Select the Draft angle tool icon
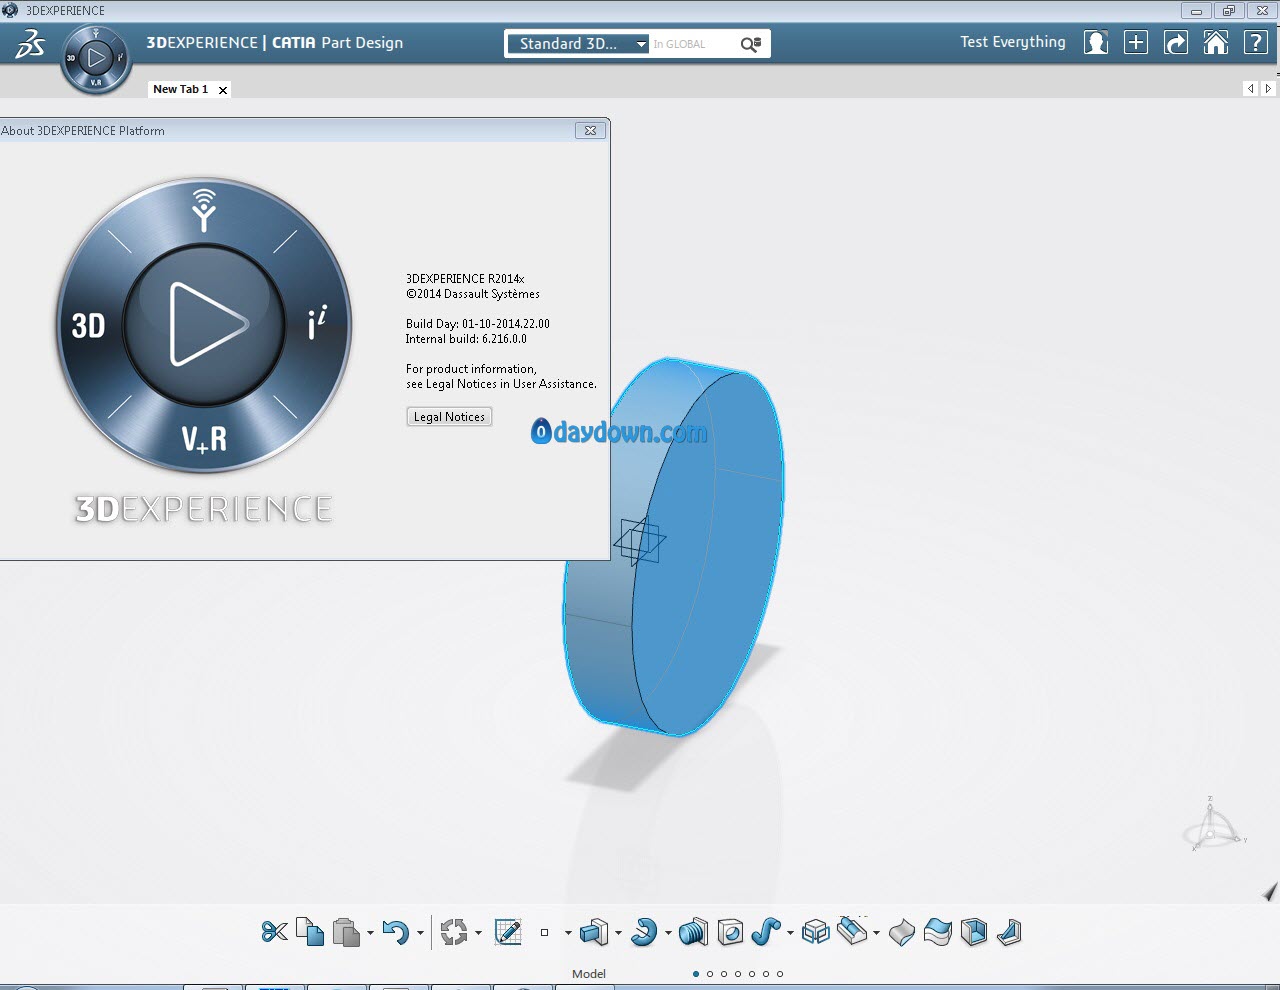 [x=1009, y=932]
